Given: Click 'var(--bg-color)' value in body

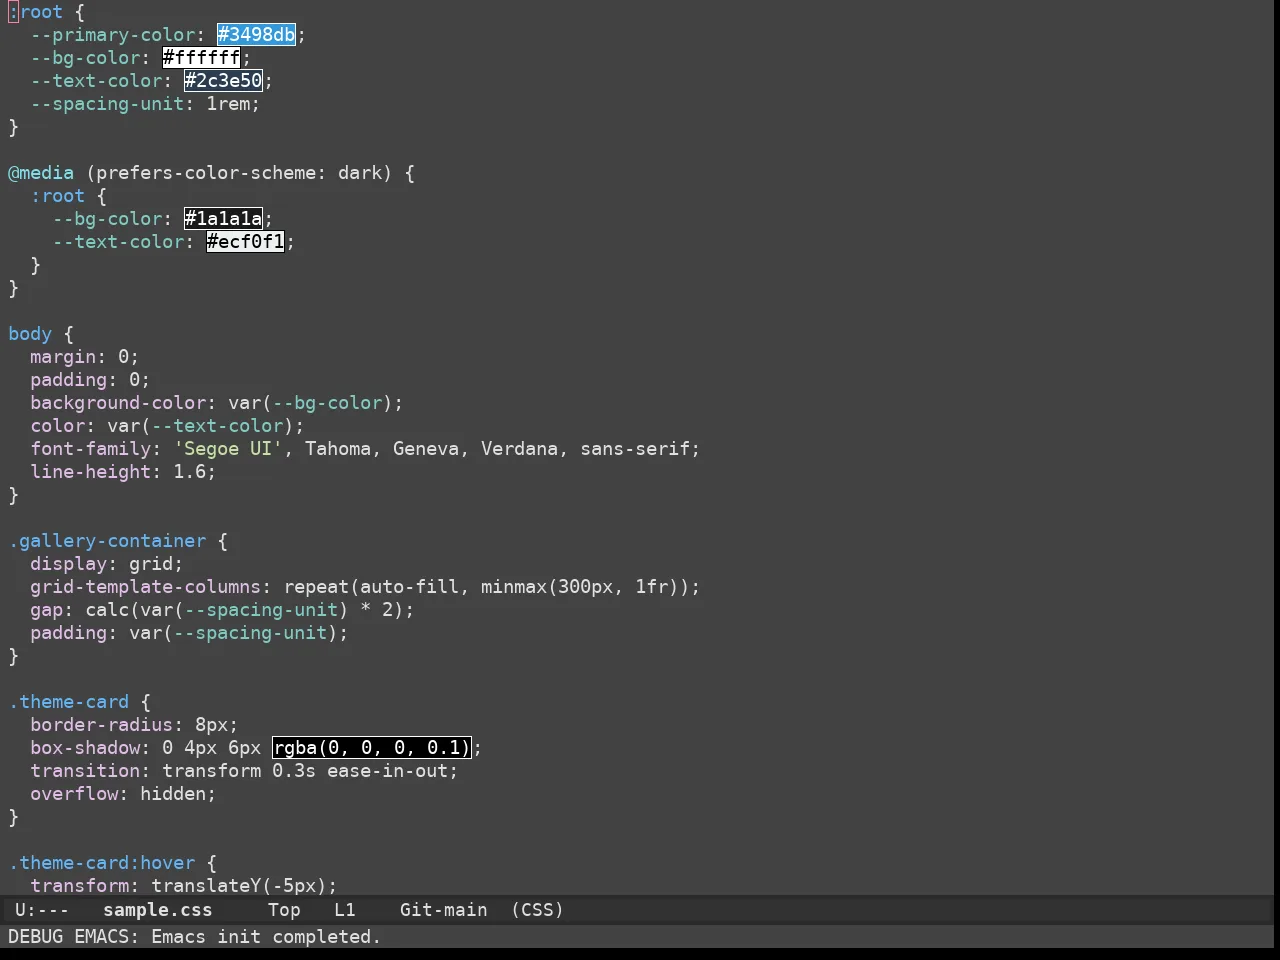Looking at the screenshot, I should pos(311,403).
